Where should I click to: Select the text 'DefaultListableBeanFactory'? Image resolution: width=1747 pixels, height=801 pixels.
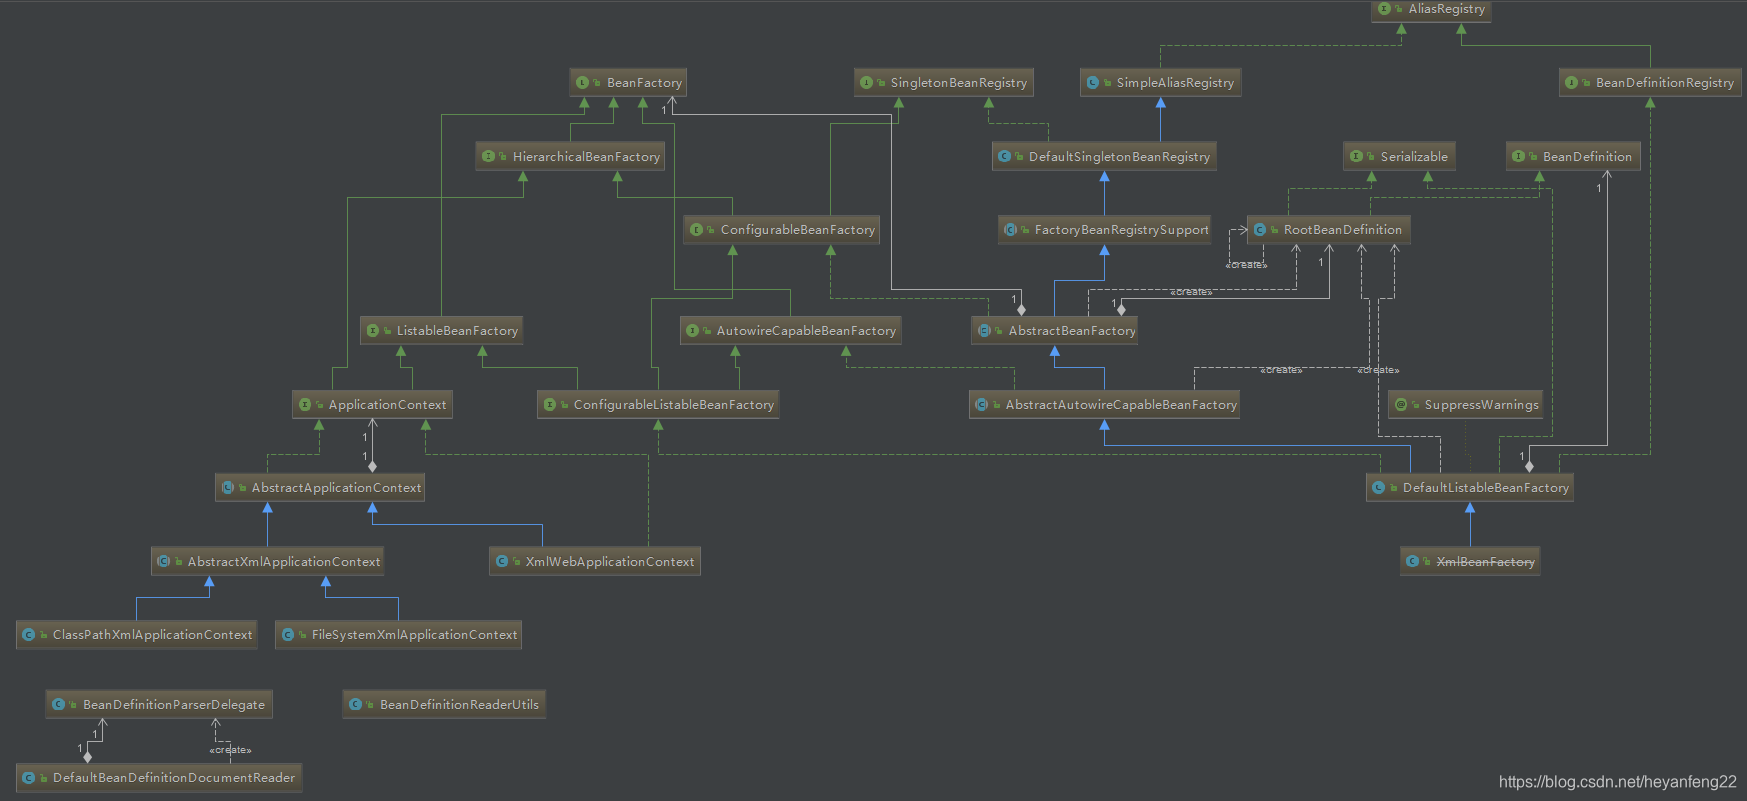[x=1486, y=488]
